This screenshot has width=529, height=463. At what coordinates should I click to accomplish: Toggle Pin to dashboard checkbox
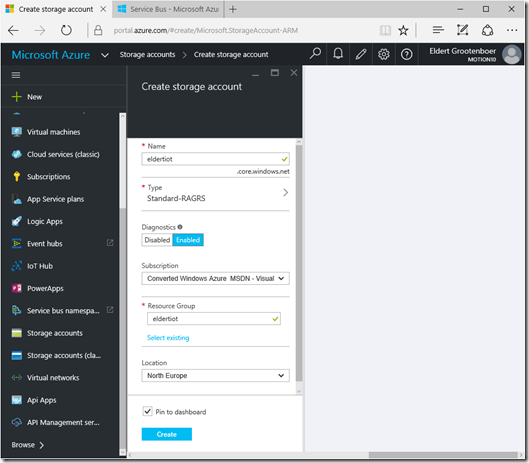tap(147, 411)
